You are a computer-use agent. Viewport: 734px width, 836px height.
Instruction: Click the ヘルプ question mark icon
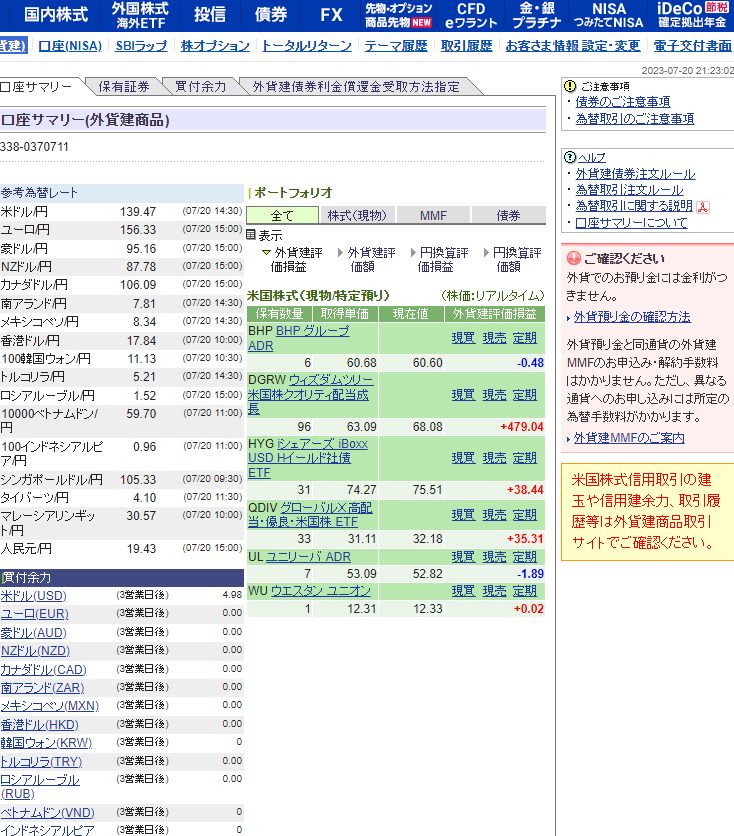570,157
